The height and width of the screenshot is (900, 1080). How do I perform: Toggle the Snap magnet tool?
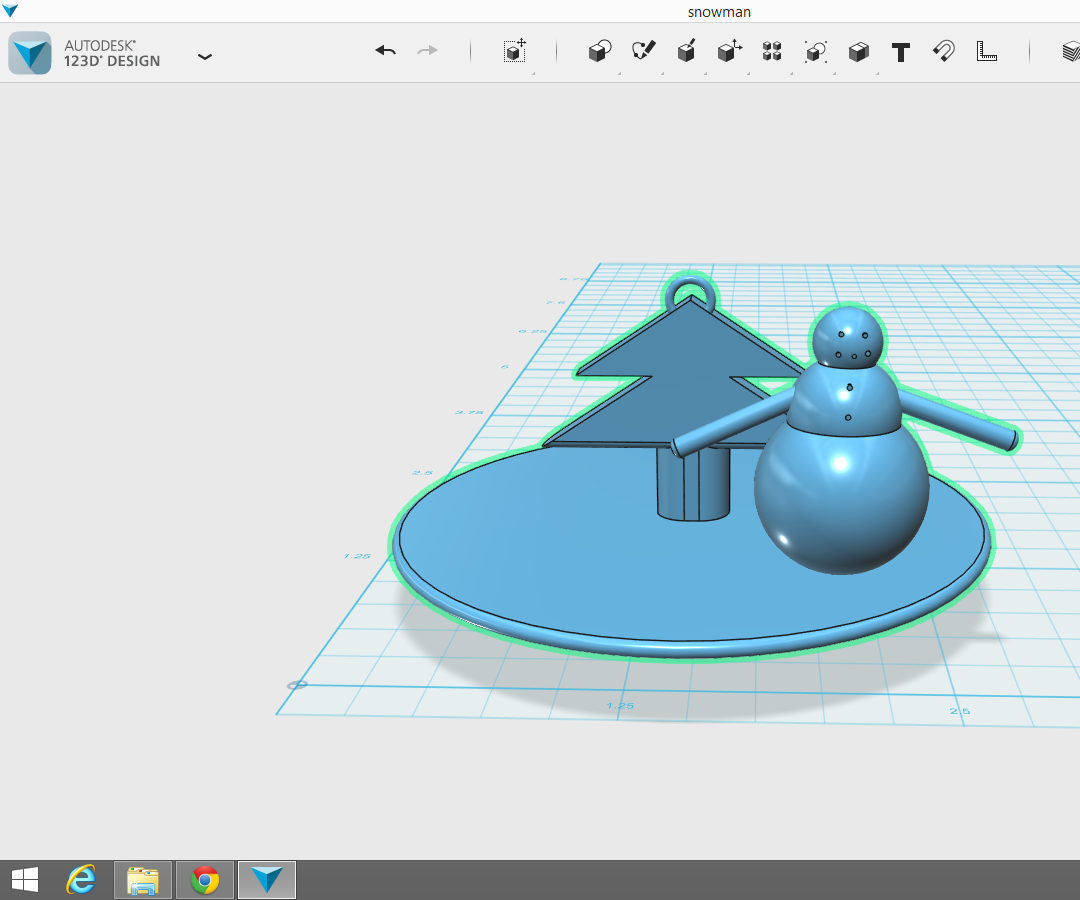[x=943, y=51]
